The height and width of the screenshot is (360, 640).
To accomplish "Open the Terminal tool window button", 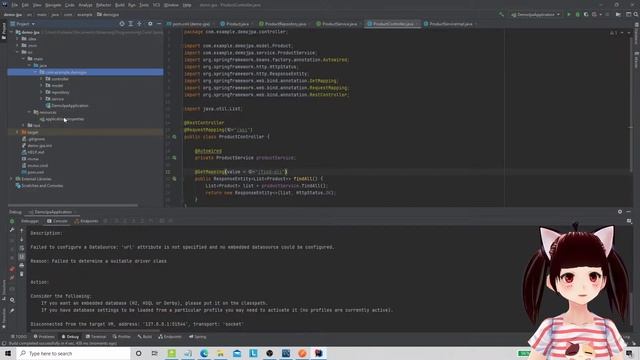I will 96,337.
